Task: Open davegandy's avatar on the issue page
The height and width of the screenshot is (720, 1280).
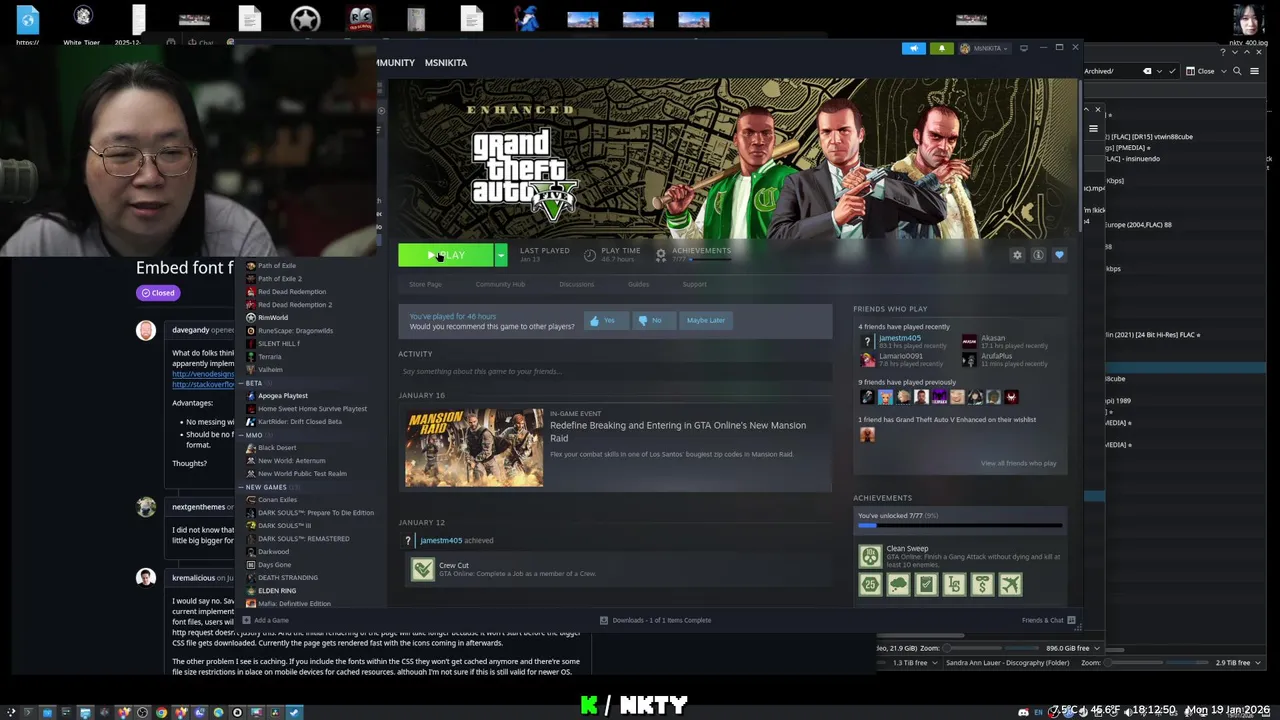Action: 146,331
